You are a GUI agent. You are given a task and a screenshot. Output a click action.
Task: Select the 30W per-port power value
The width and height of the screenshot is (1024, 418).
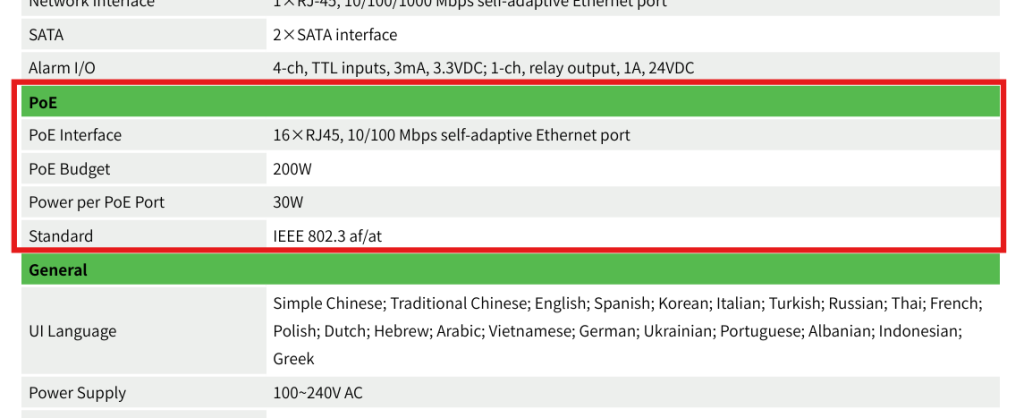[288, 202]
